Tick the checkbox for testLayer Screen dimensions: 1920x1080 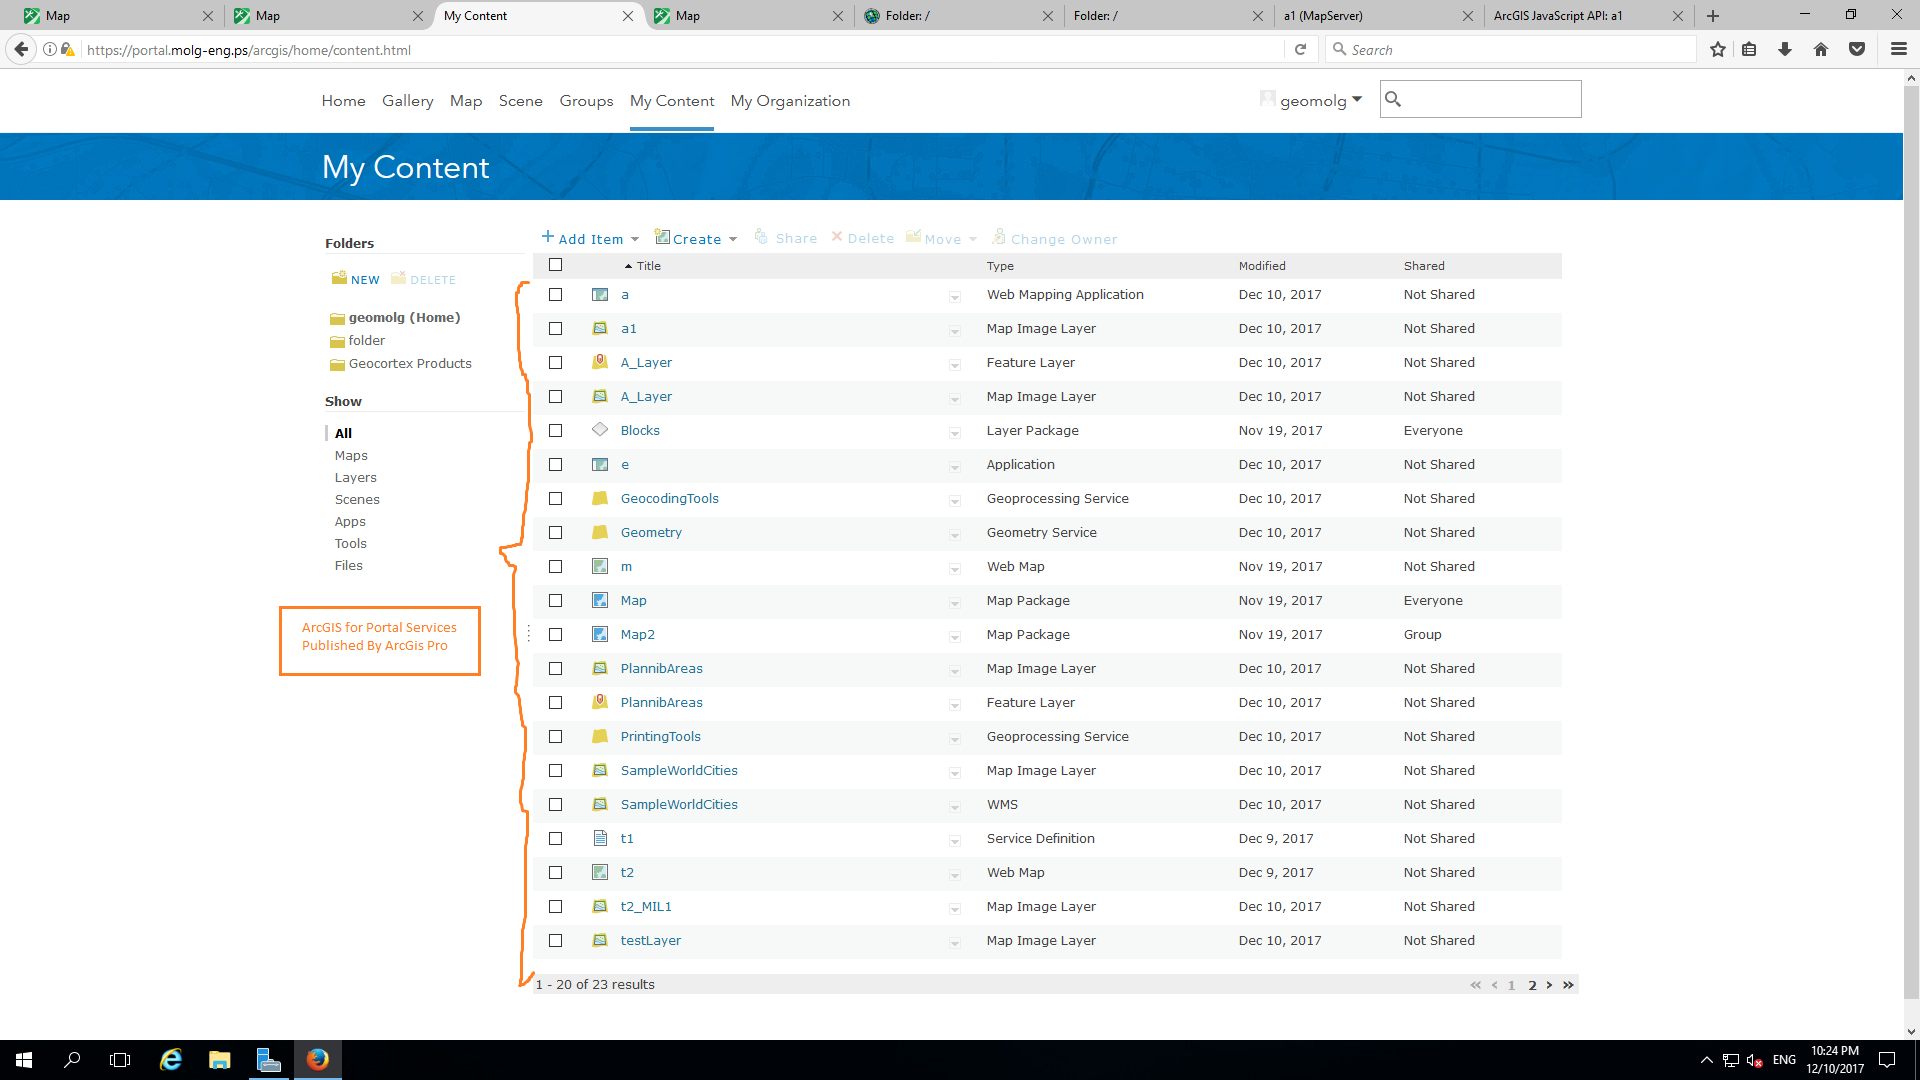556,941
